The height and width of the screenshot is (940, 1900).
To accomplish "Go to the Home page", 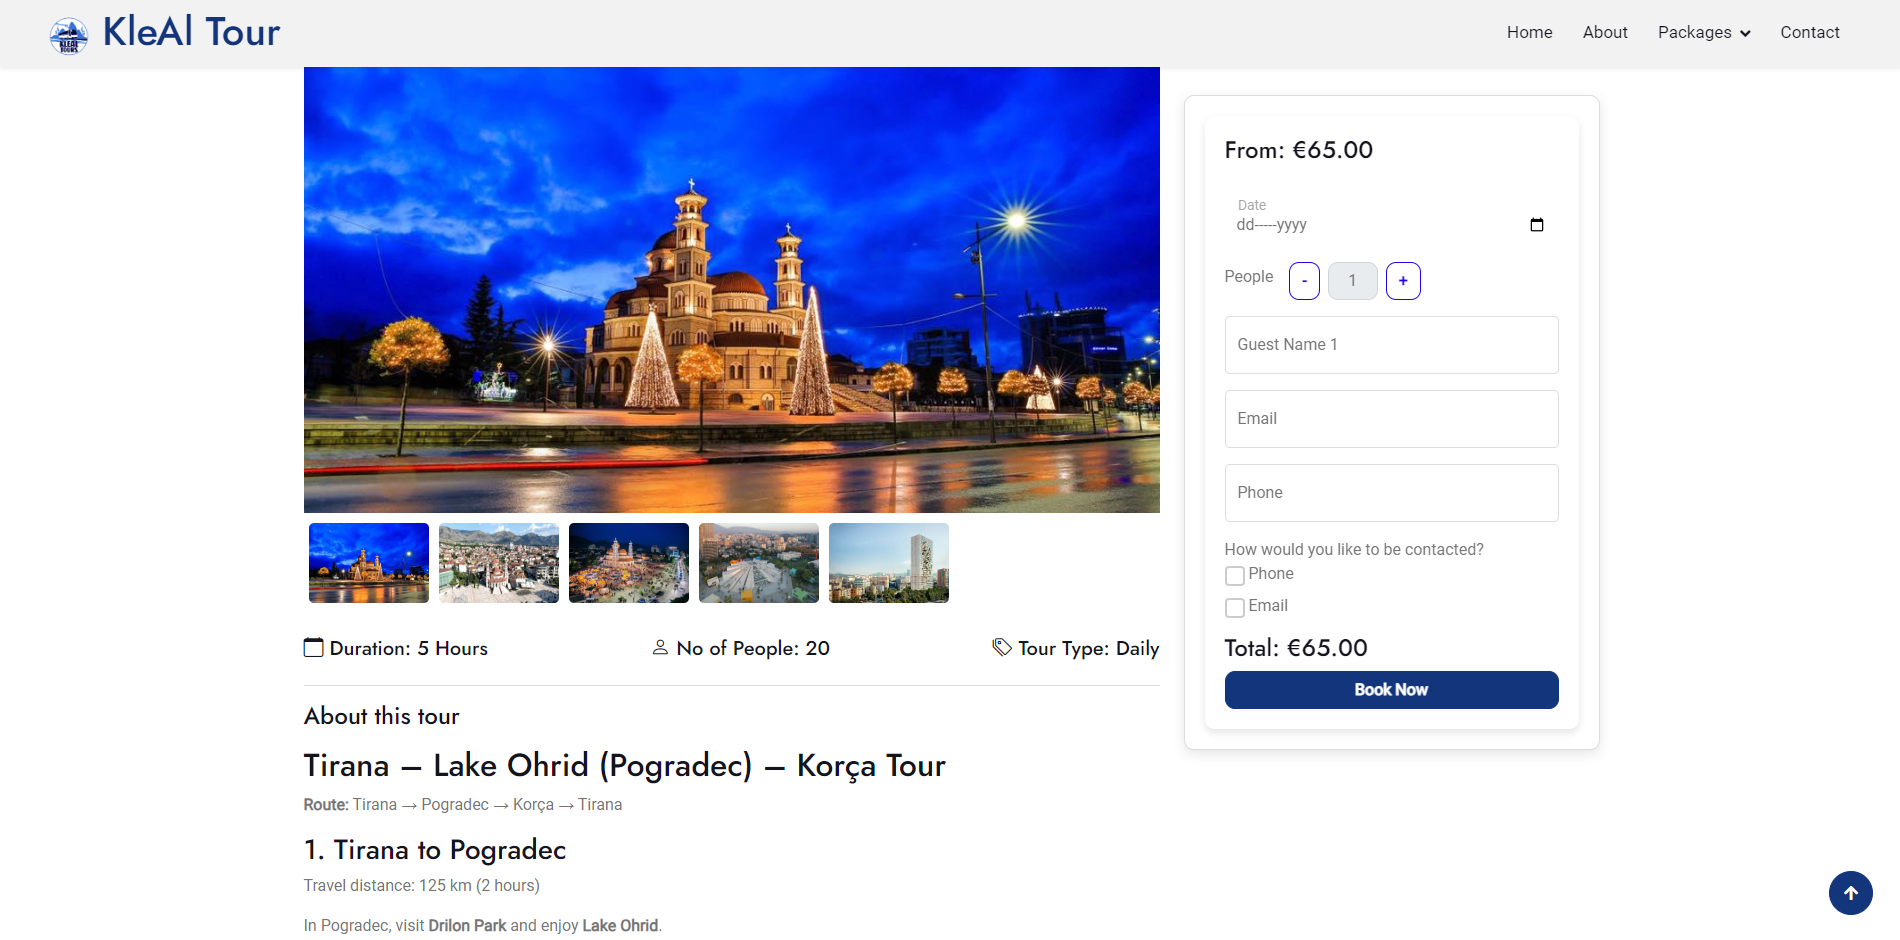I will (1529, 32).
